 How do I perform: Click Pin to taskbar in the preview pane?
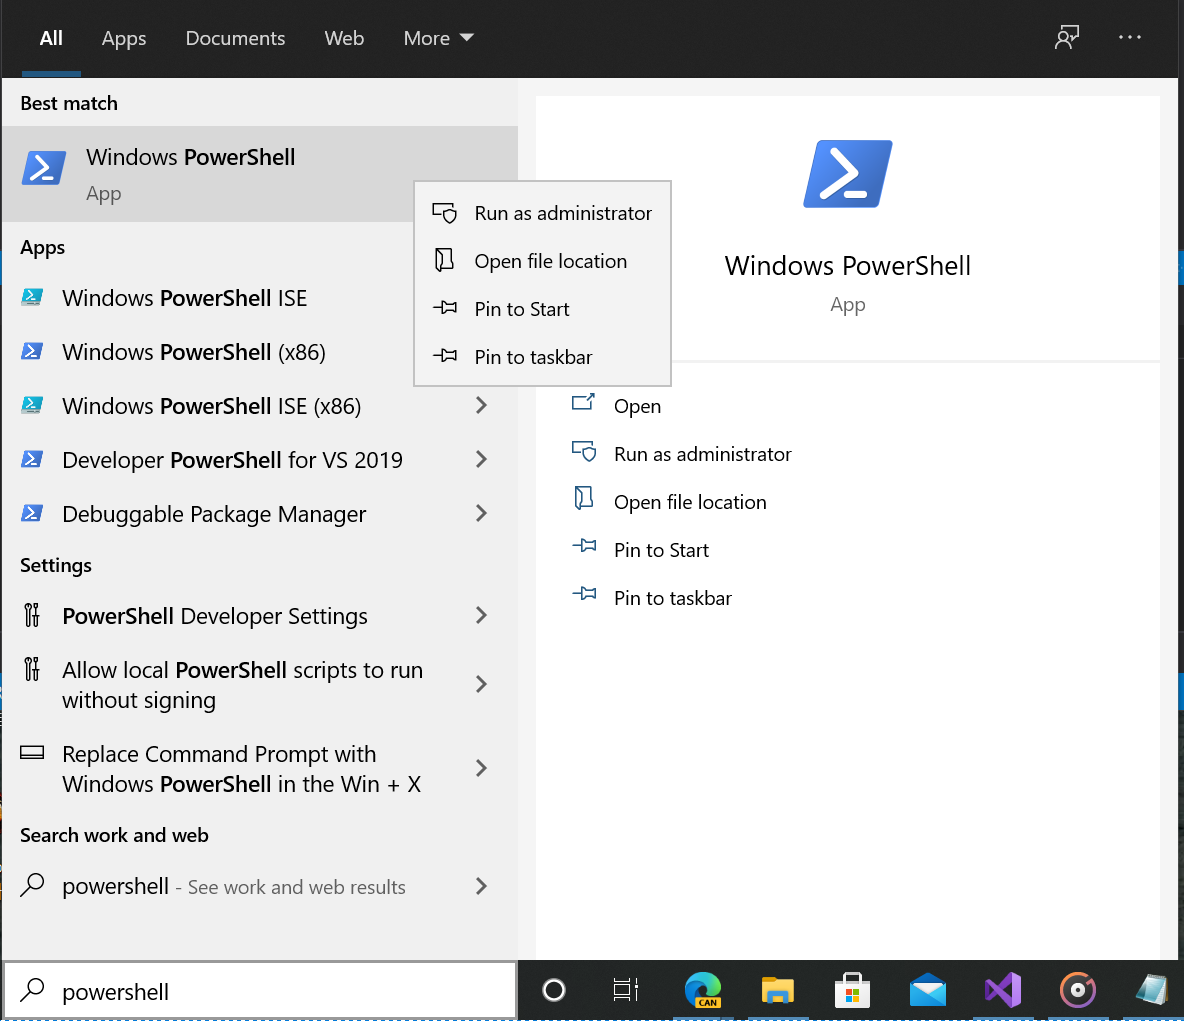pos(672,597)
